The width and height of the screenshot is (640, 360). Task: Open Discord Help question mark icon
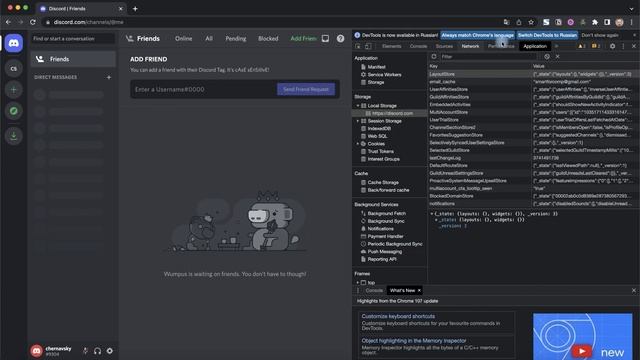click(x=340, y=38)
